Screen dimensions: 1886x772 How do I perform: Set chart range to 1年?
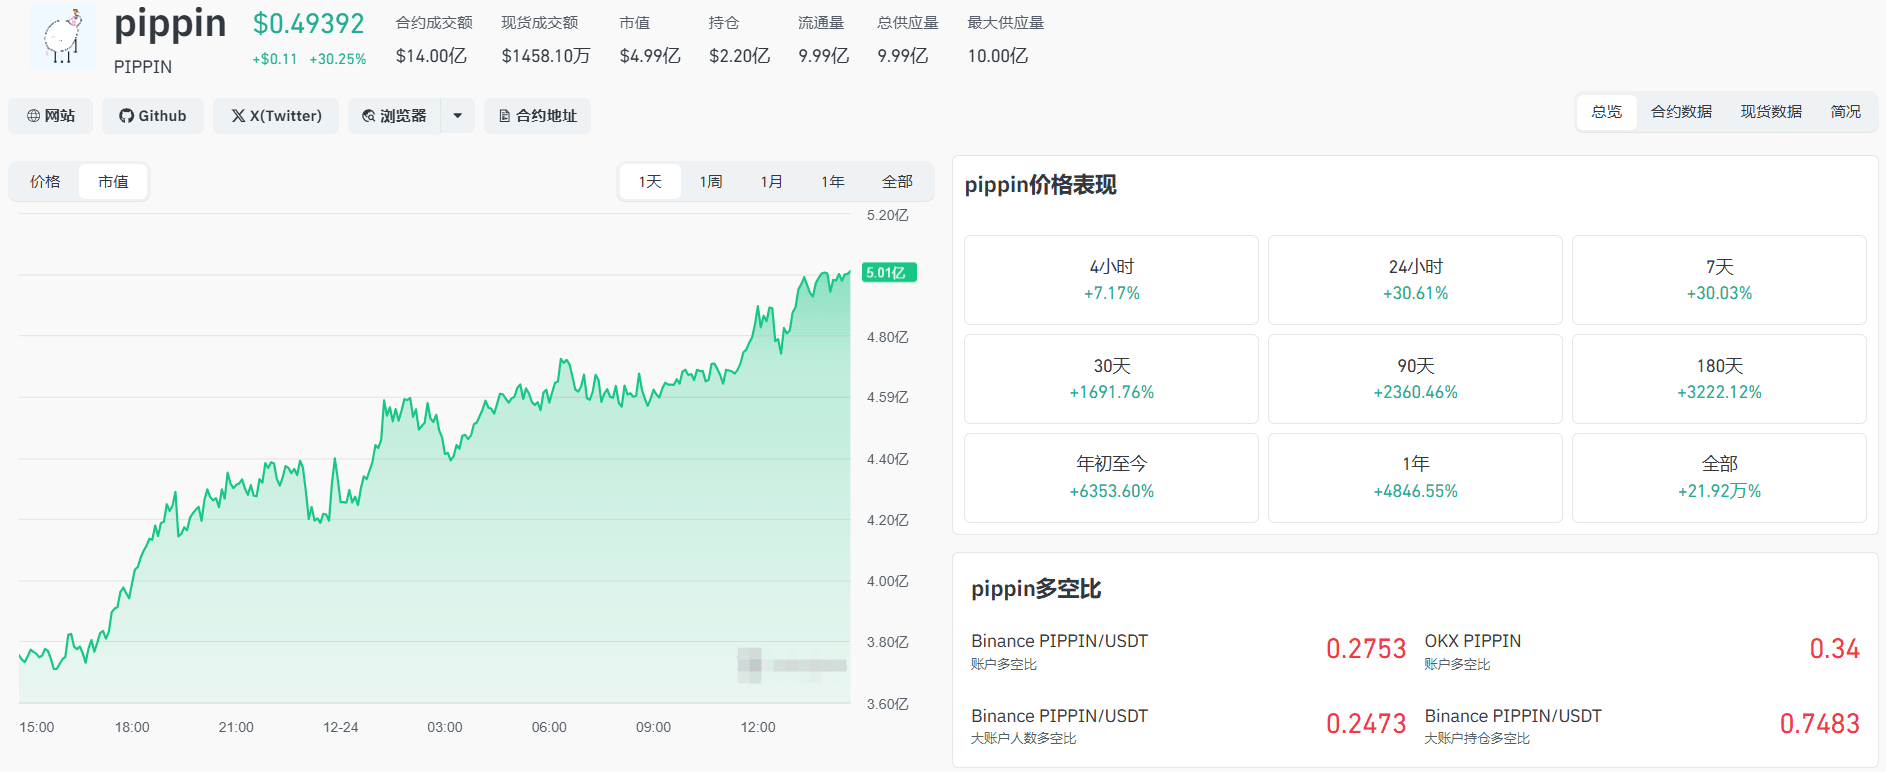(833, 182)
